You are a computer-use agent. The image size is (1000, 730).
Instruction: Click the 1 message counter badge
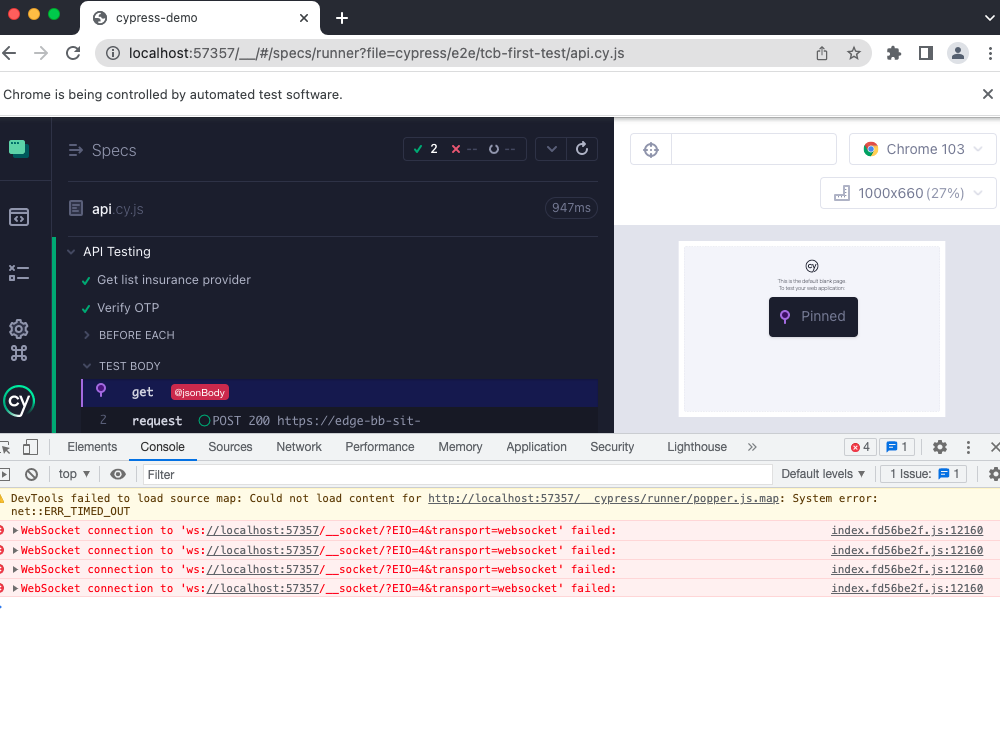(x=897, y=447)
